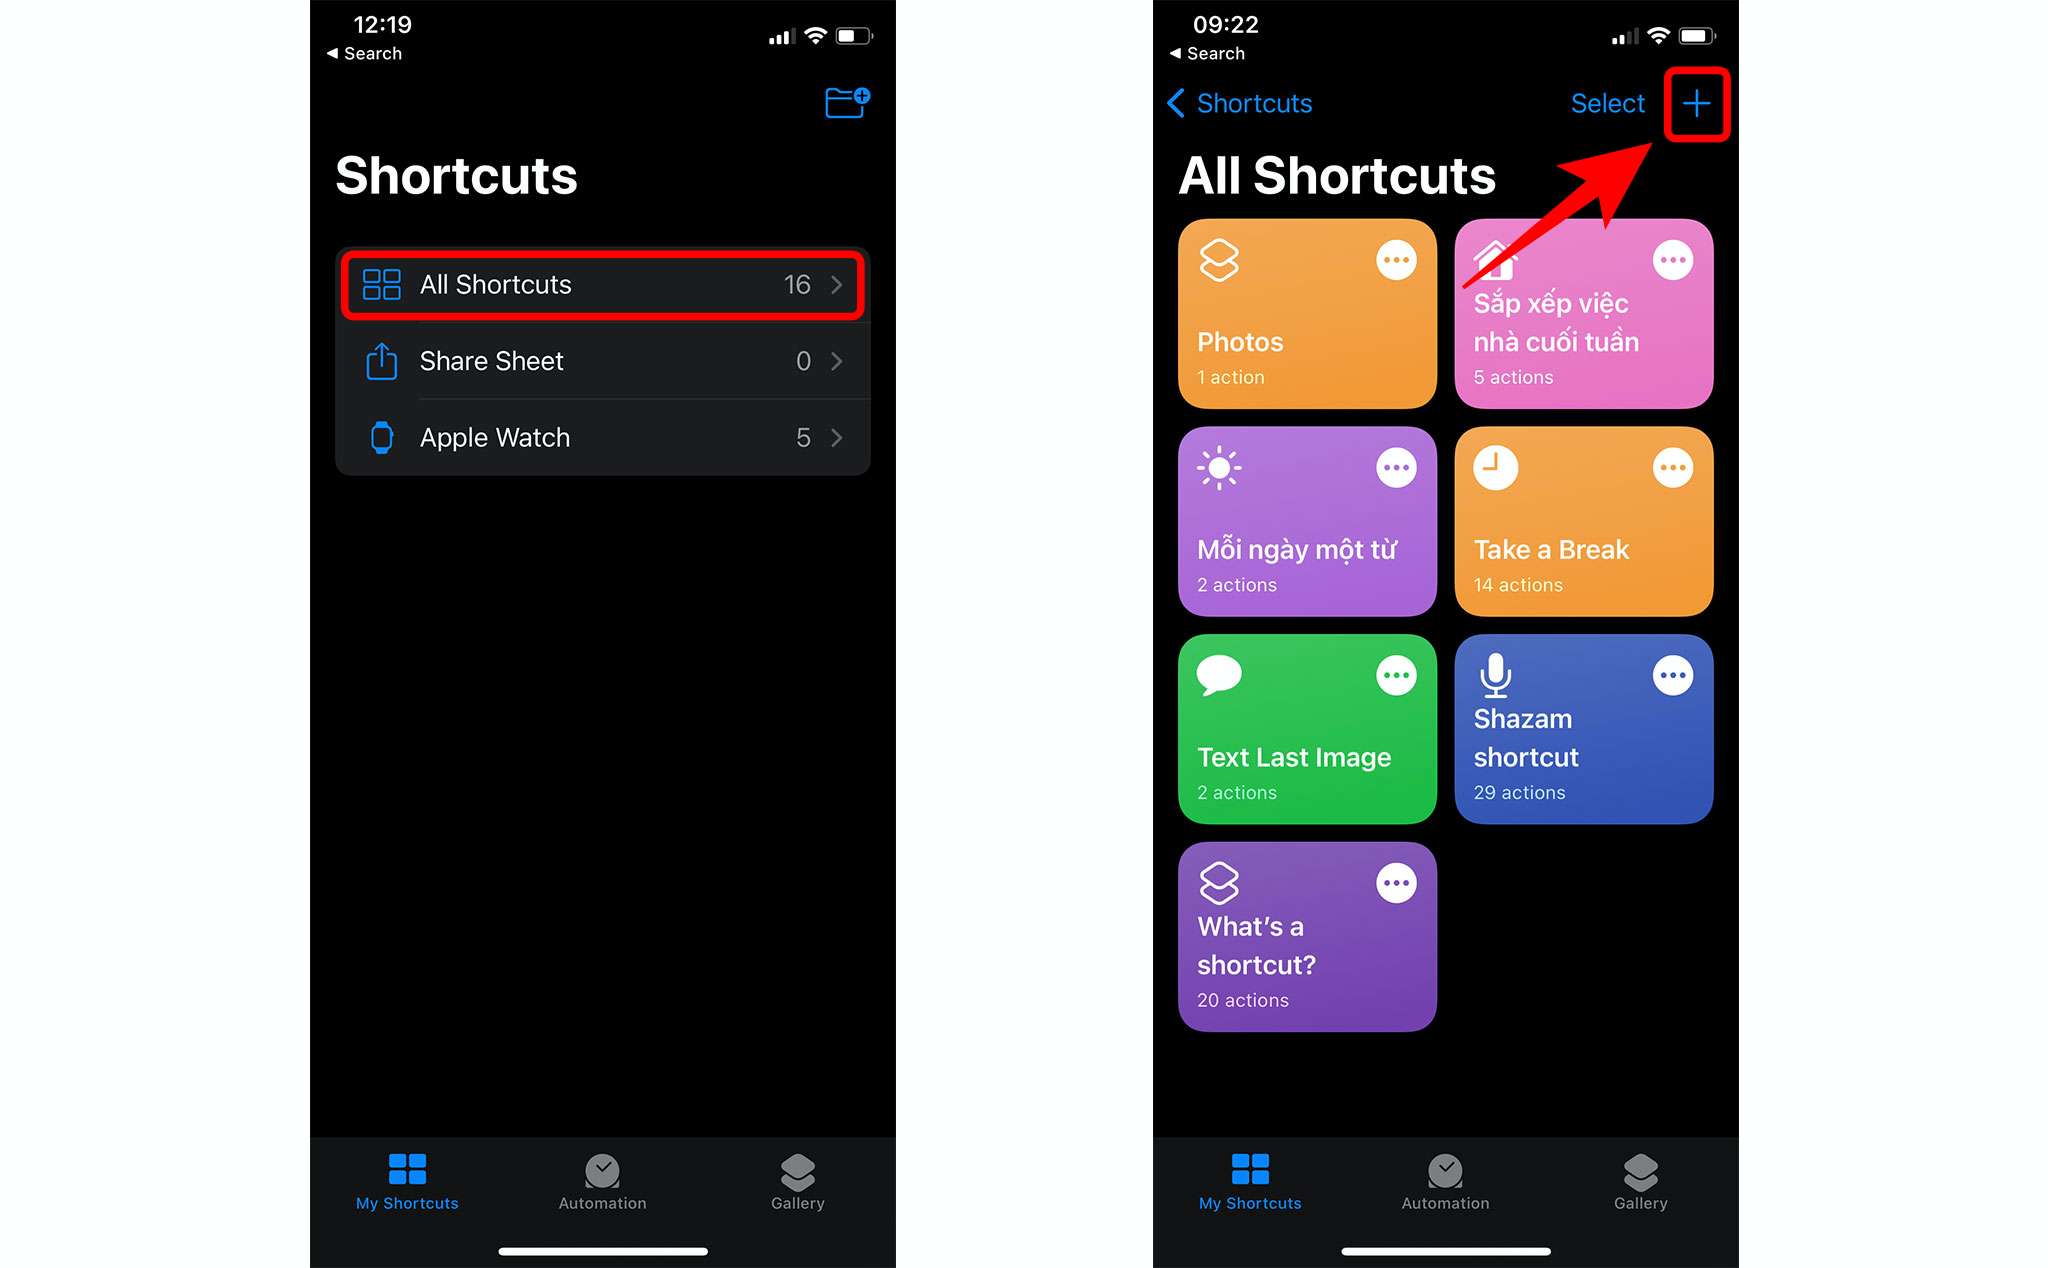Click the ellipsis on Mỗi ngày một từ
The image size is (2048, 1268).
point(1397,467)
